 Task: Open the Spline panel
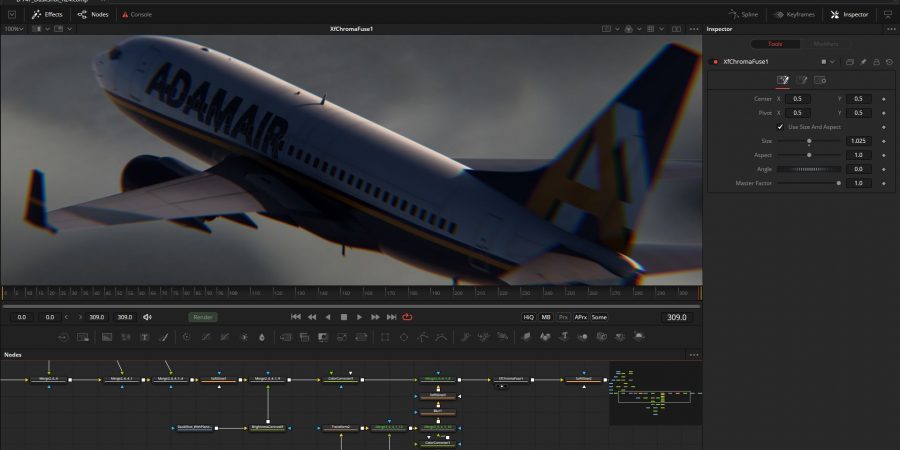tap(743, 14)
